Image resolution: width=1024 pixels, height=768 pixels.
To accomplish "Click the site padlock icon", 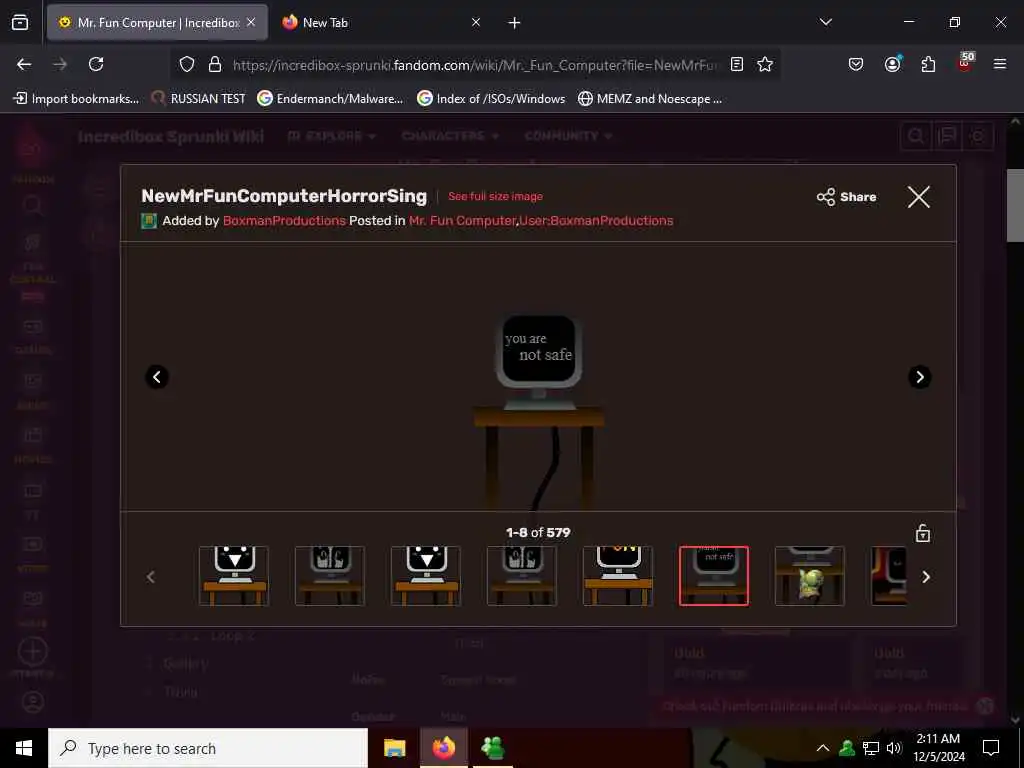I will [x=215, y=64].
